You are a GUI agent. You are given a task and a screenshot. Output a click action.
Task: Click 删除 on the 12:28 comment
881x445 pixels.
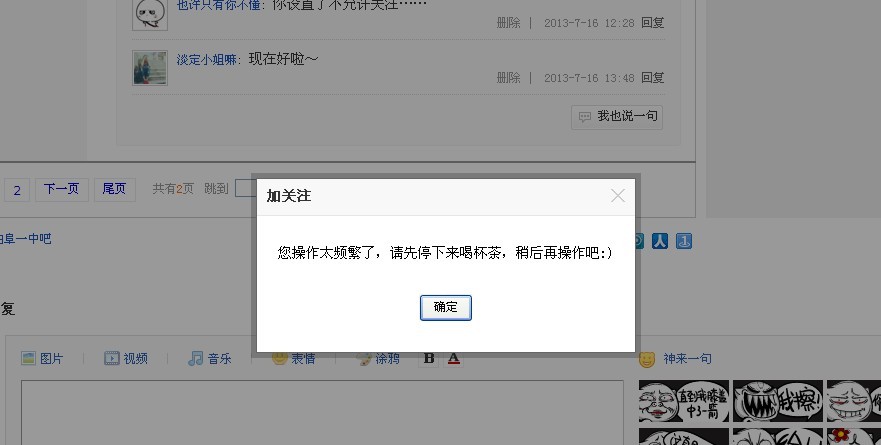(508, 22)
